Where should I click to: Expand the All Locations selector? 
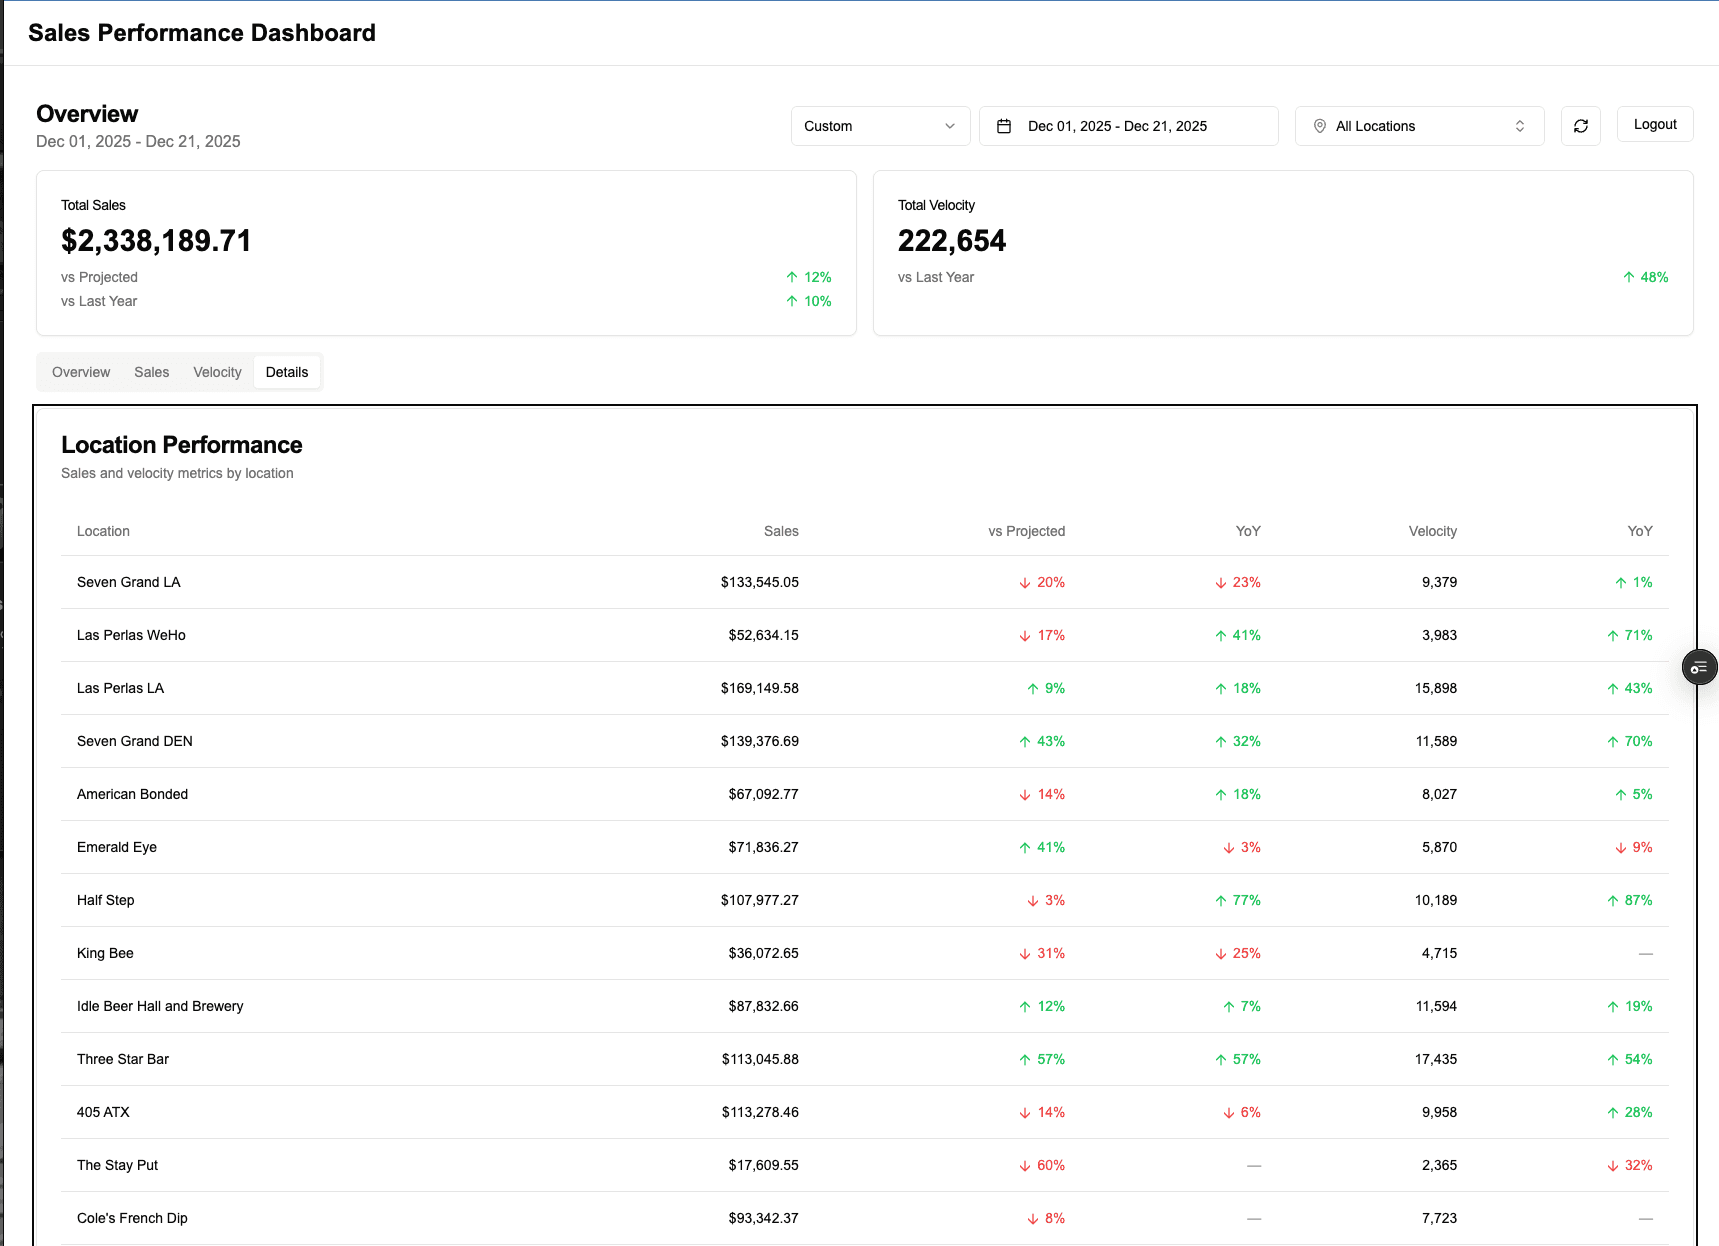click(x=1419, y=125)
